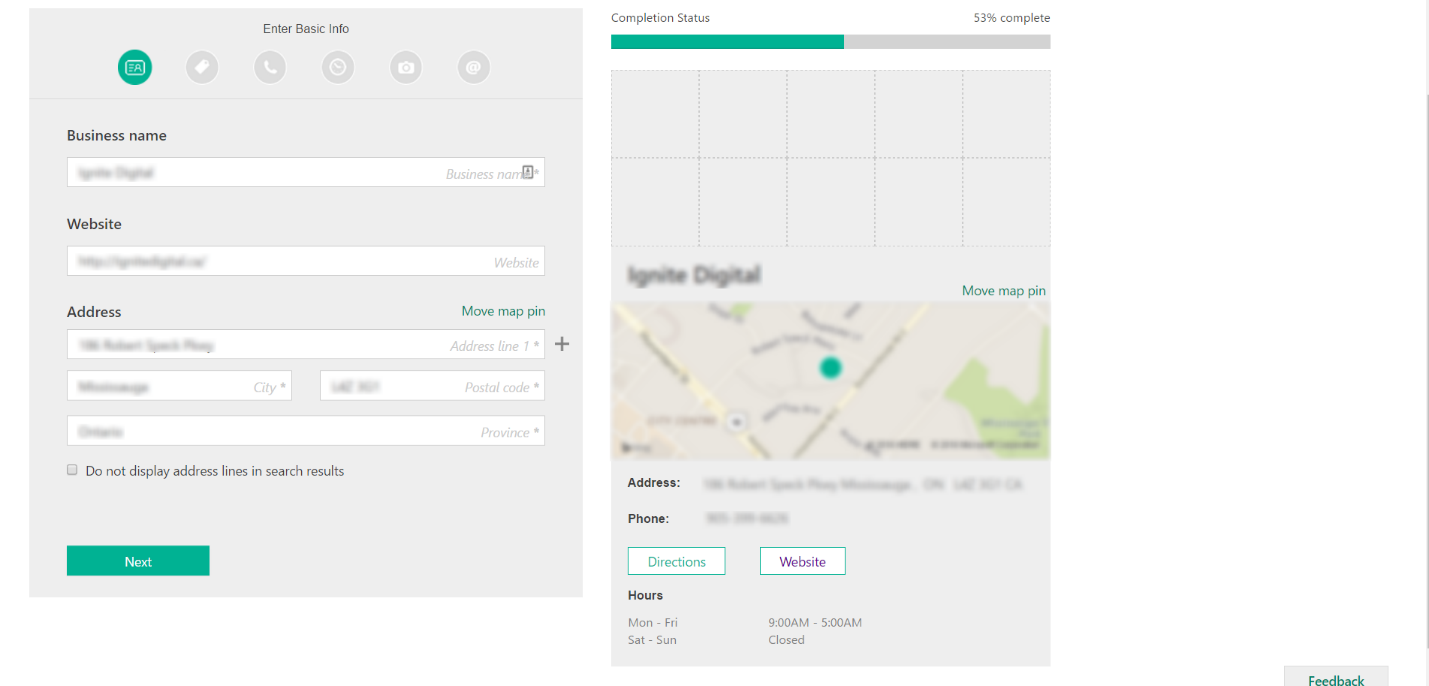1429x686 pixels.
Task: Click the 'Completion Status' label
Action: pyautogui.click(x=661, y=18)
